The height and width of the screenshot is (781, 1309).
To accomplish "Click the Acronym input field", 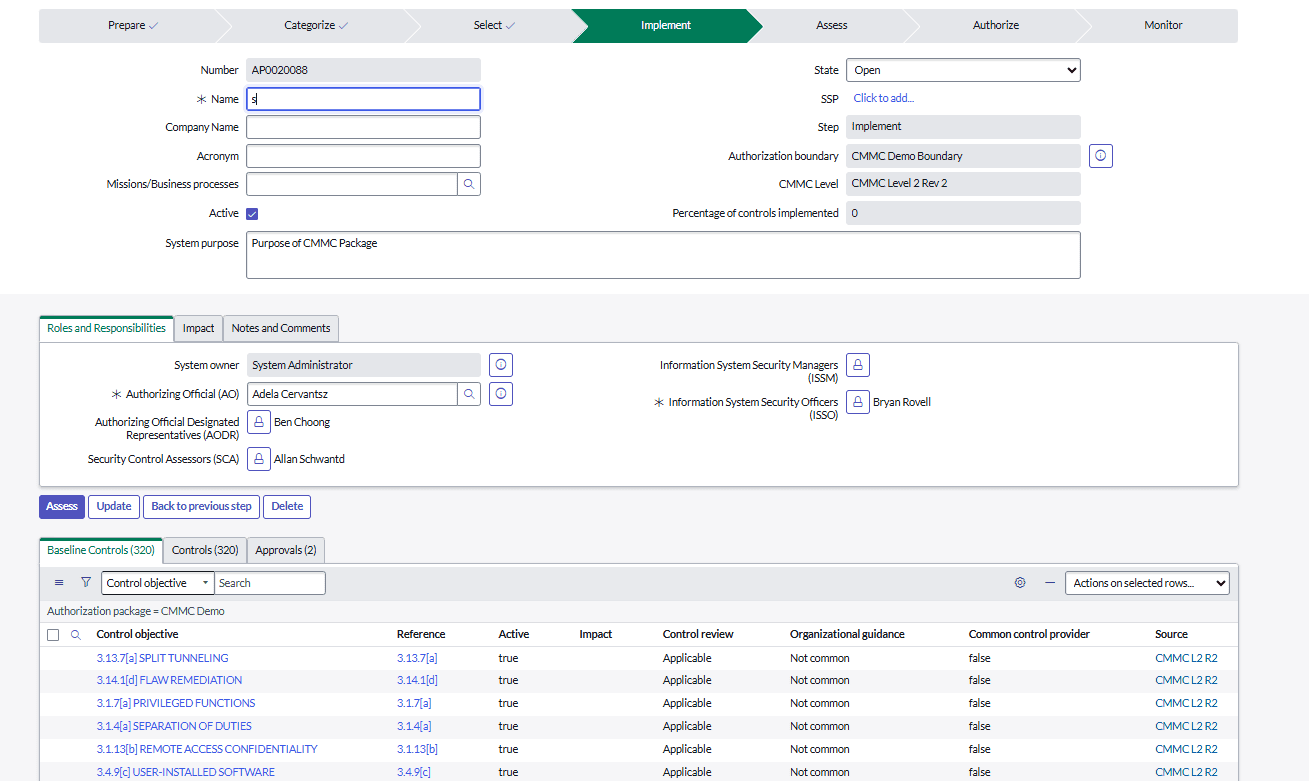I will point(363,156).
